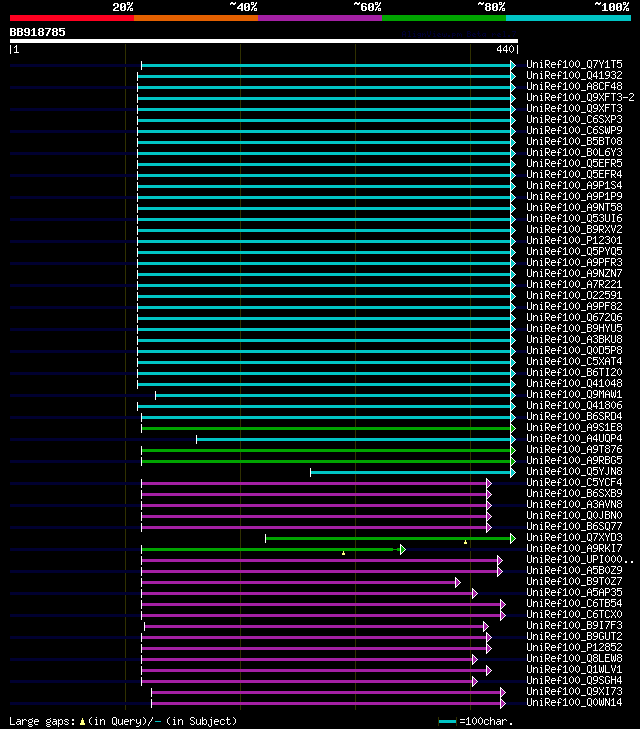This screenshot has height=729, width=640.
Task: Click the UniRef100_A9S1E8 label
Action: click(x=574, y=427)
